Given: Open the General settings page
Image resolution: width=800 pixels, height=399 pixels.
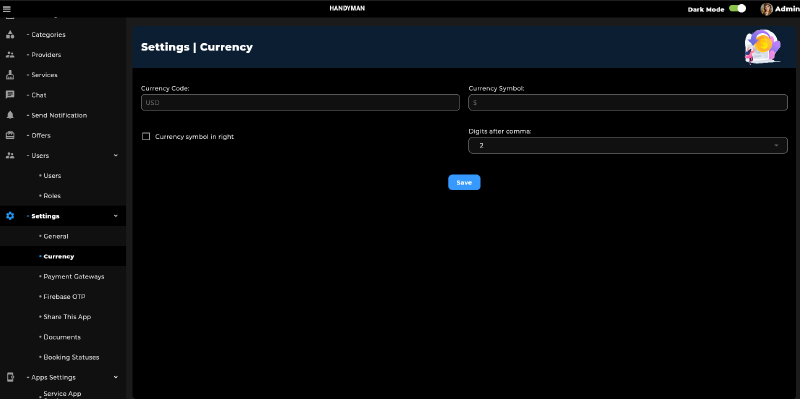Looking at the screenshot, I should 56,236.
